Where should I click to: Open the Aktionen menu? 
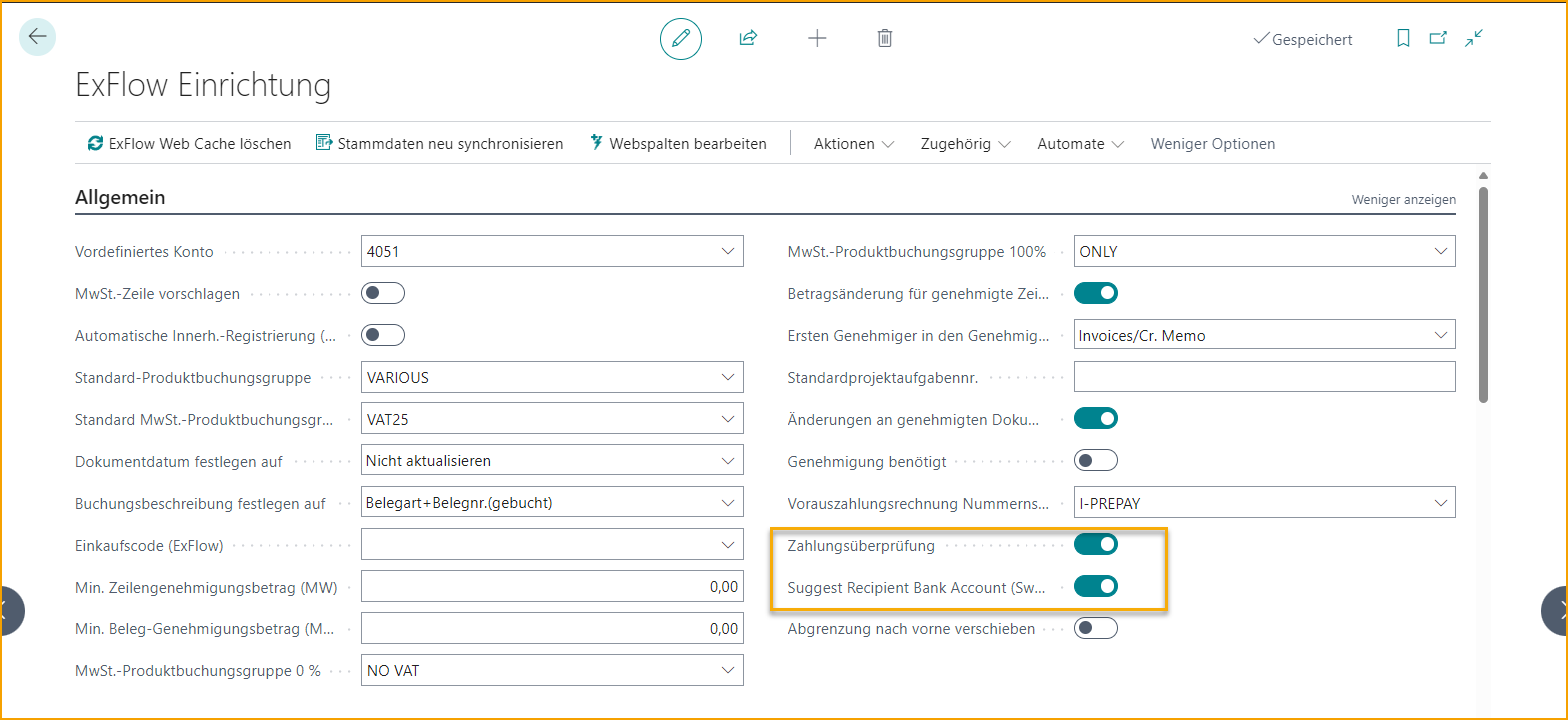point(854,144)
